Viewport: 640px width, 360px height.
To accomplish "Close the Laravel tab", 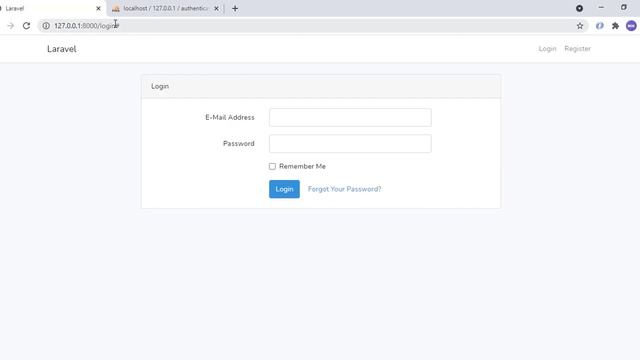I will 98,8.
